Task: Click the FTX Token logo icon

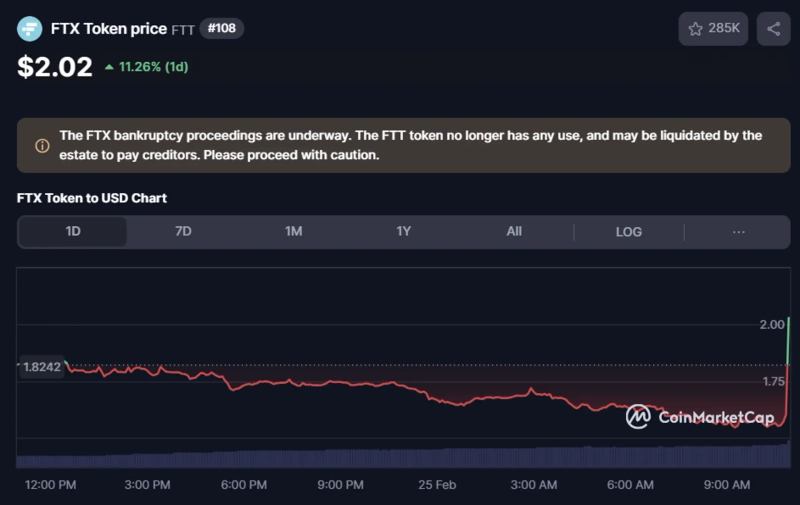Action: 30,29
